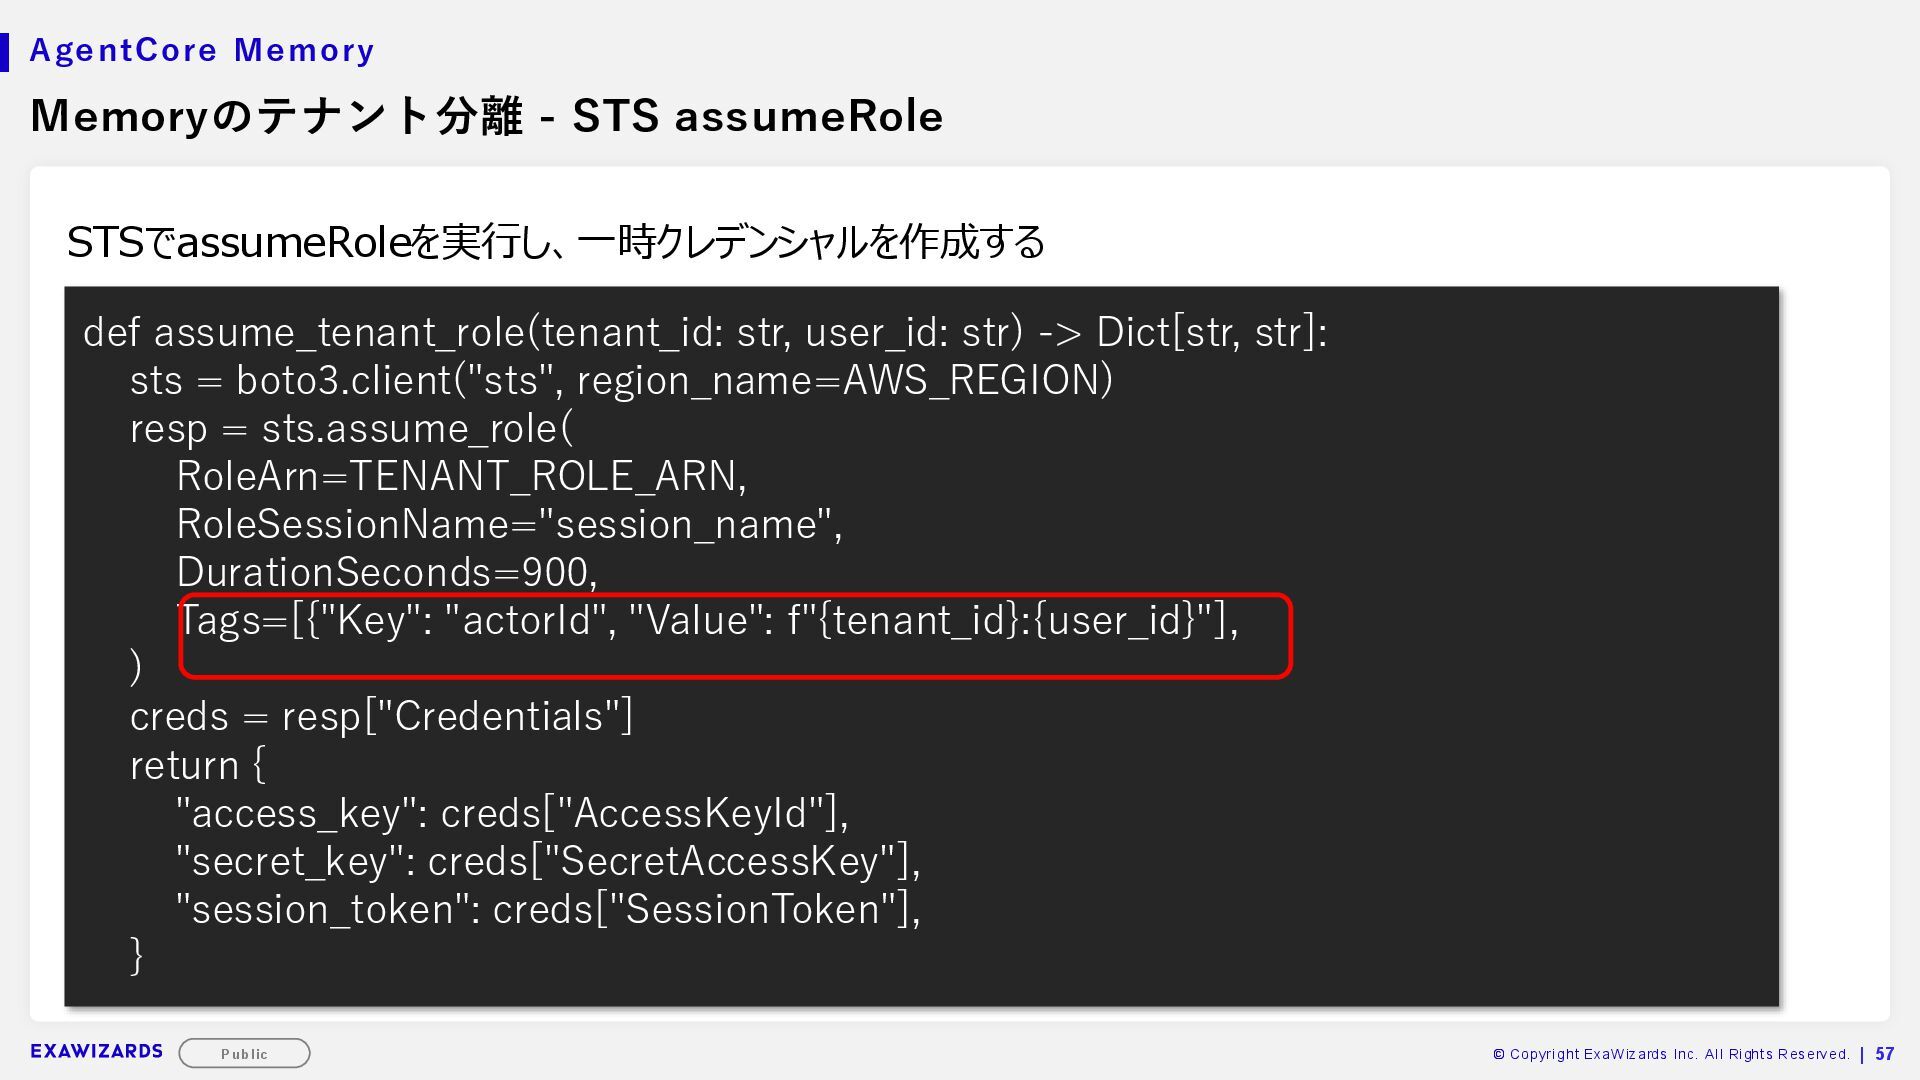Click the access_key dictionary entry
Screen dimensions: 1920x1080
click(512, 813)
